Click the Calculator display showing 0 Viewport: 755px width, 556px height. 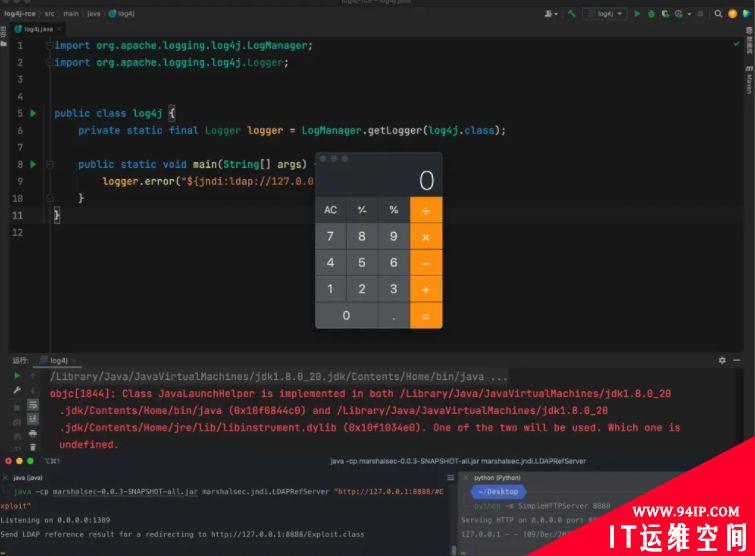(378, 181)
